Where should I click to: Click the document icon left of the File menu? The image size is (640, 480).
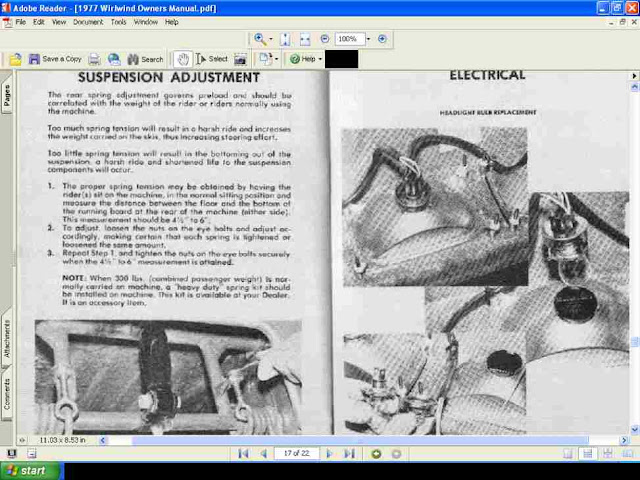tap(7, 22)
